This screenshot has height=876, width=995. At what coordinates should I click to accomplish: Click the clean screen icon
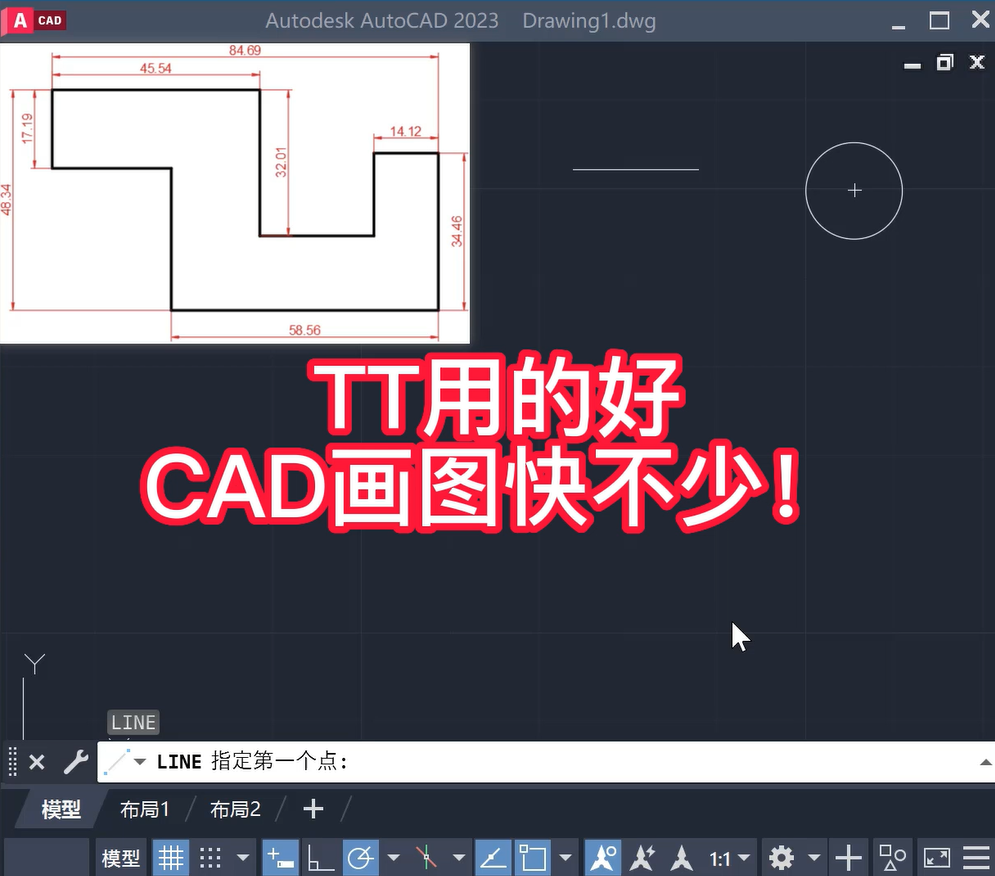coord(937,858)
